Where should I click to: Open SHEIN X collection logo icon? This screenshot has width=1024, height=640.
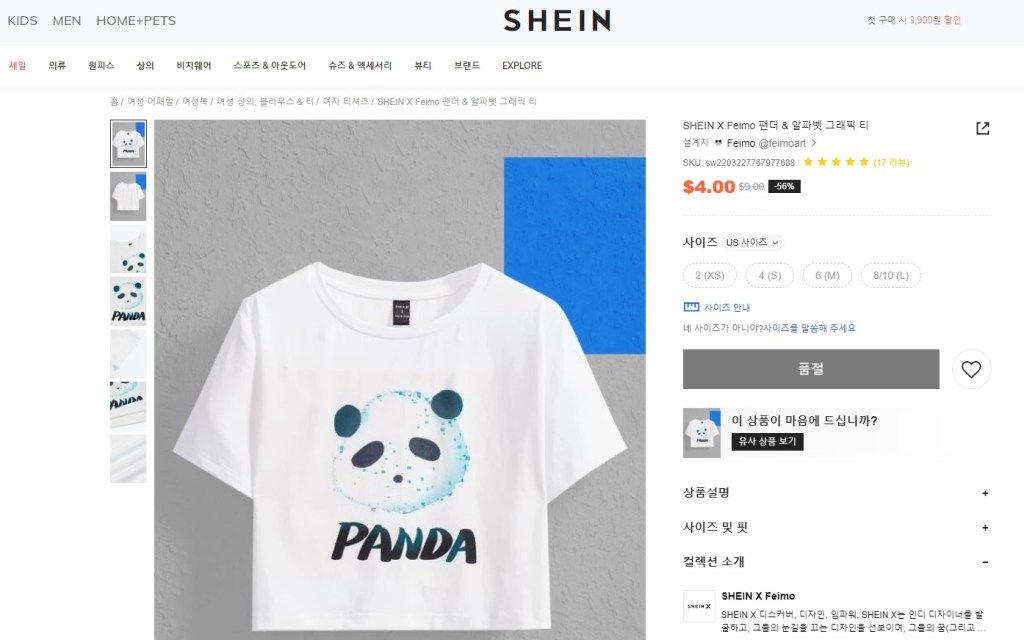coord(699,606)
